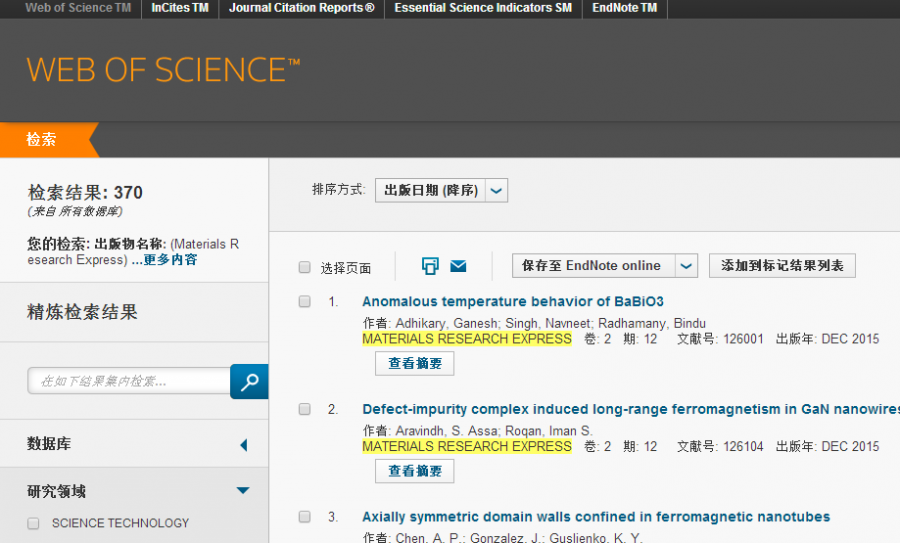Click the 更多内容 more-content link
The height and width of the screenshot is (543, 900).
tap(169, 260)
